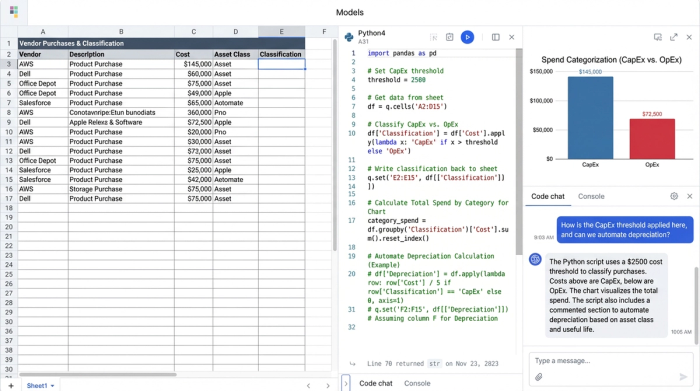Click the AI assistant avatar icon
Viewport: 700px width, 391px height.
click(535, 259)
